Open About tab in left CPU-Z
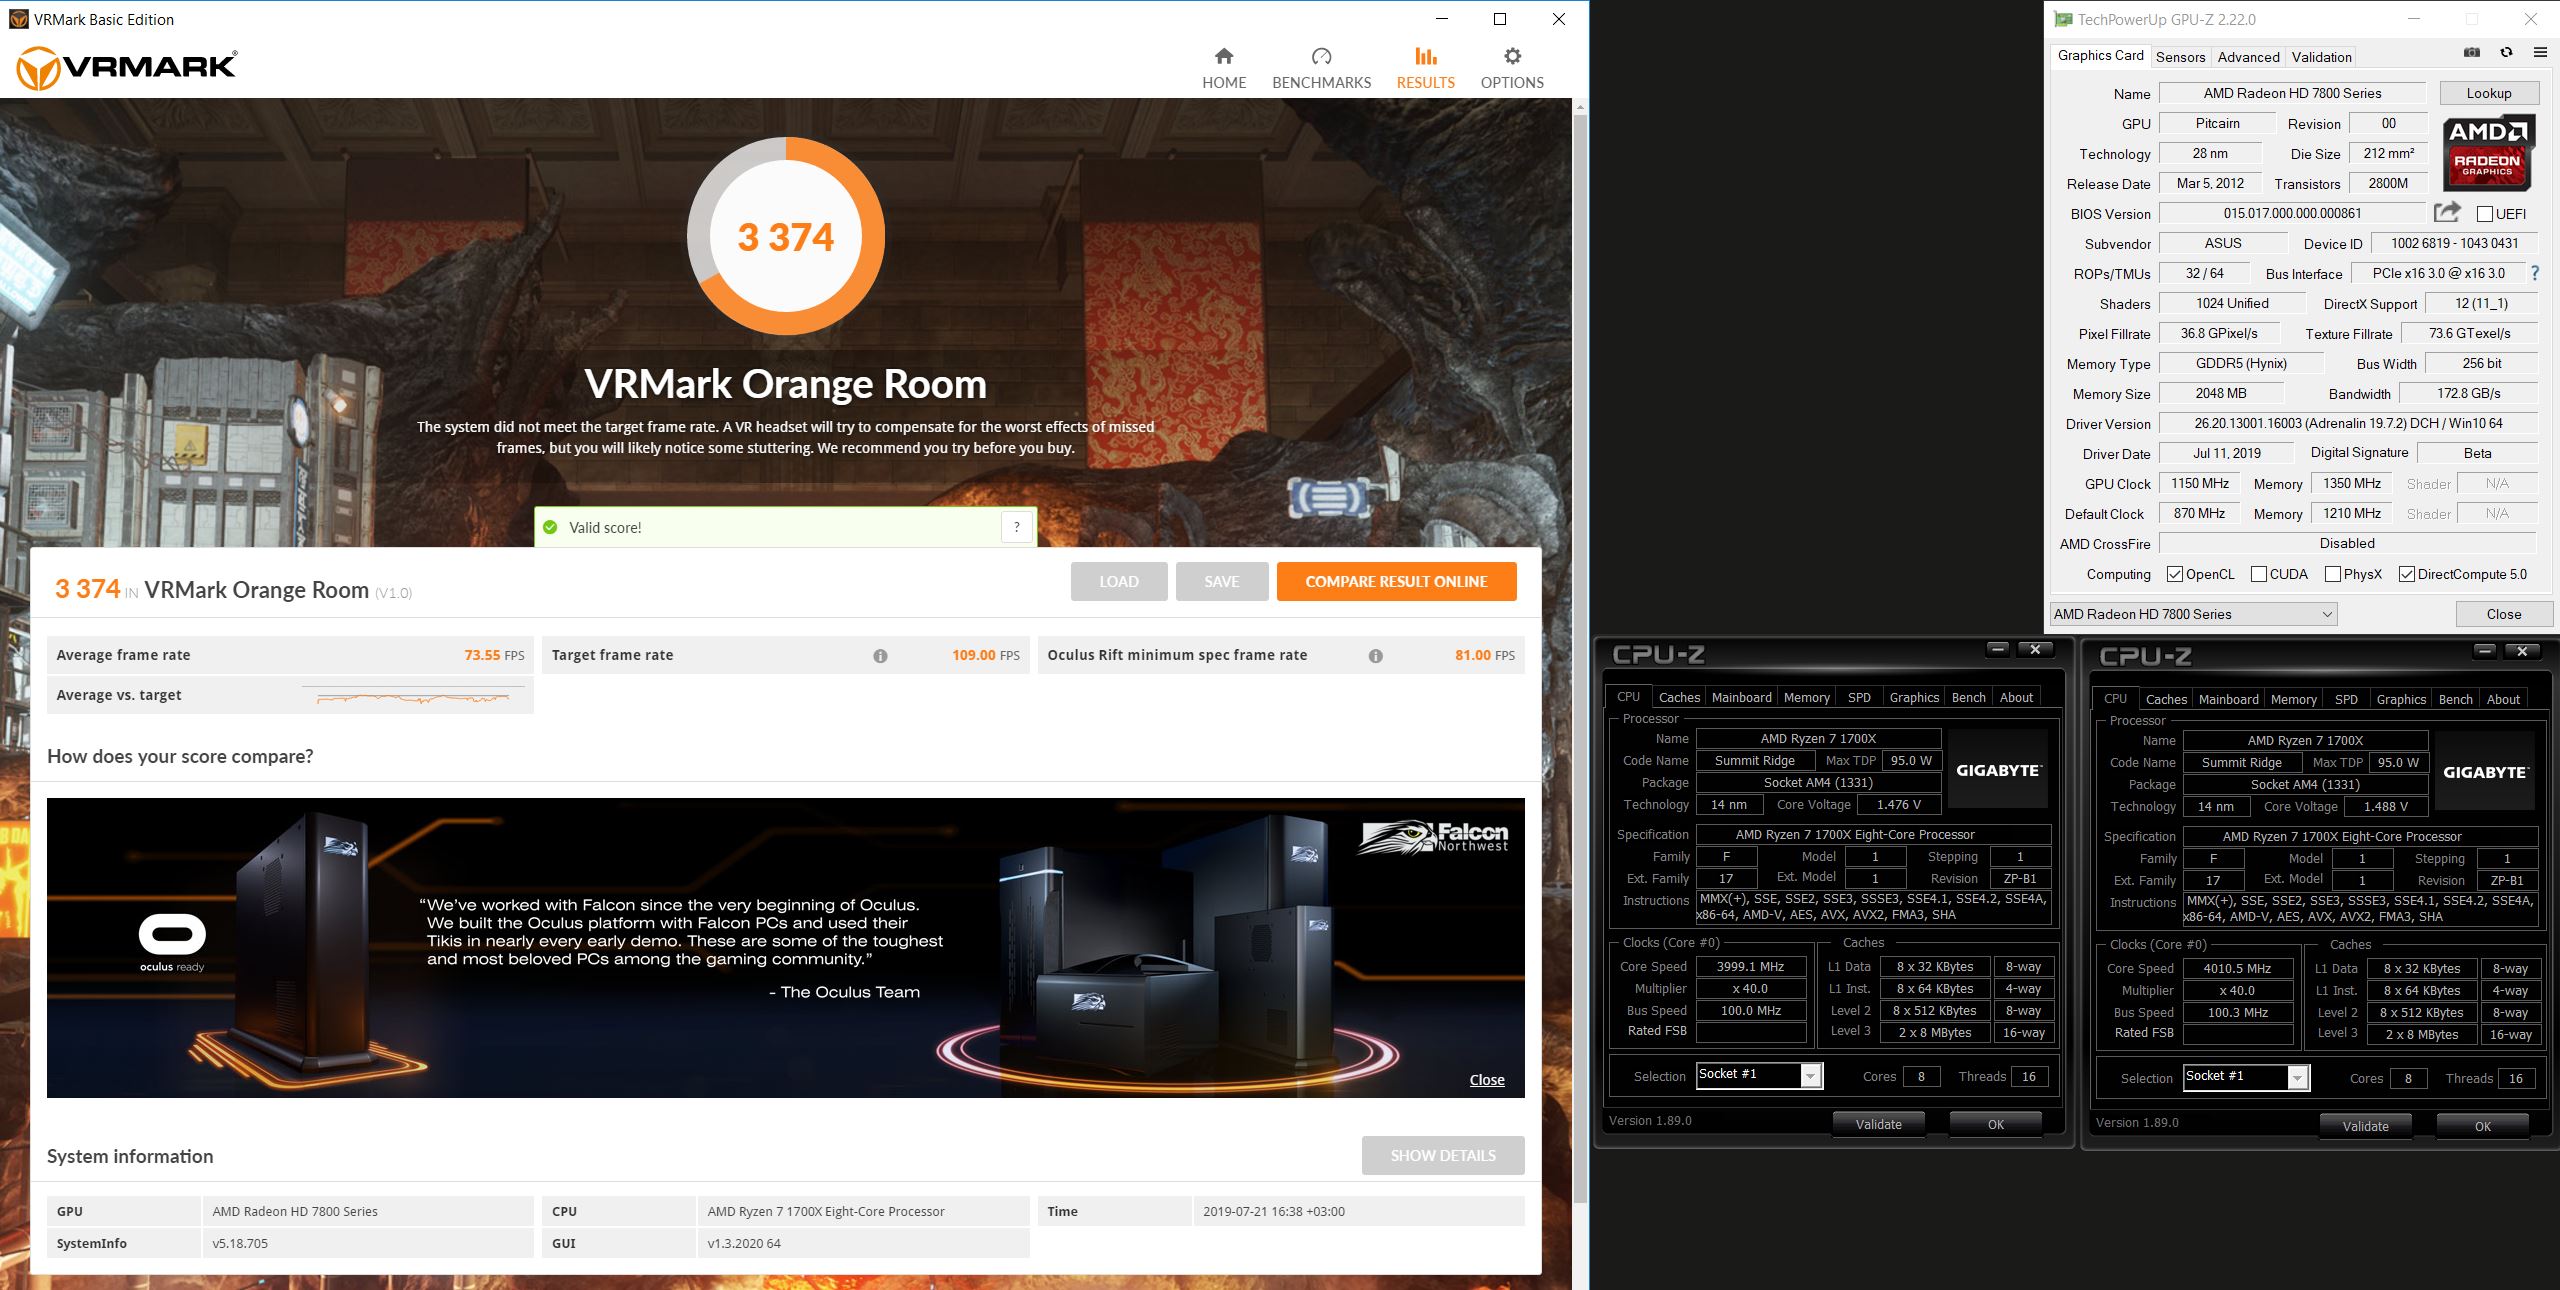Screen dimensions: 2560x1290 [x=2016, y=698]
